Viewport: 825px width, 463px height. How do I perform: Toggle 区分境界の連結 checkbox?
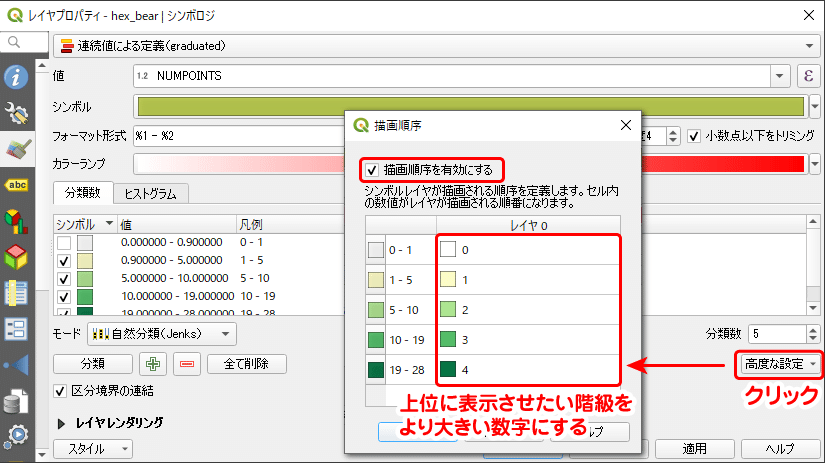(x=60, y=391)
